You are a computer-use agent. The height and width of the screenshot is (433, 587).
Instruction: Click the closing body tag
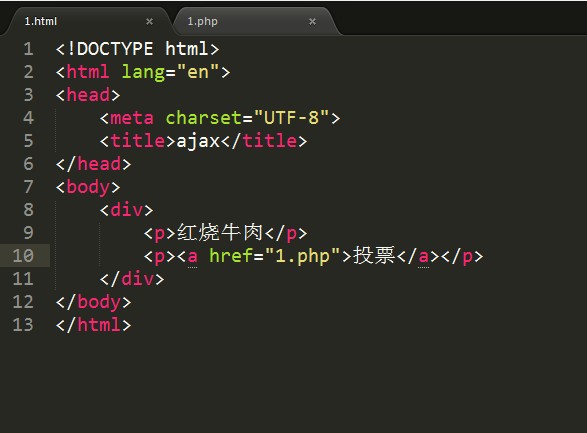(94, 302)
